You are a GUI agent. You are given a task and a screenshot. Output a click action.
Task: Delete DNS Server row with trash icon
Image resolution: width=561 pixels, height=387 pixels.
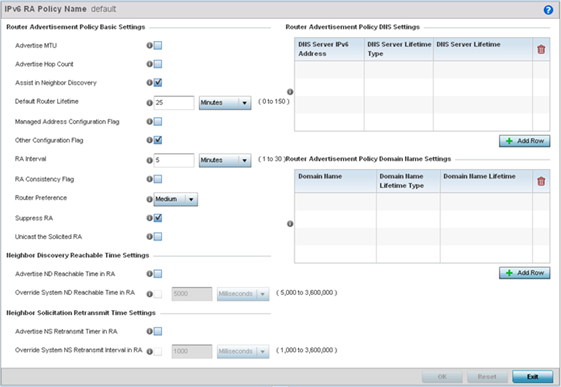click(541, 49)
